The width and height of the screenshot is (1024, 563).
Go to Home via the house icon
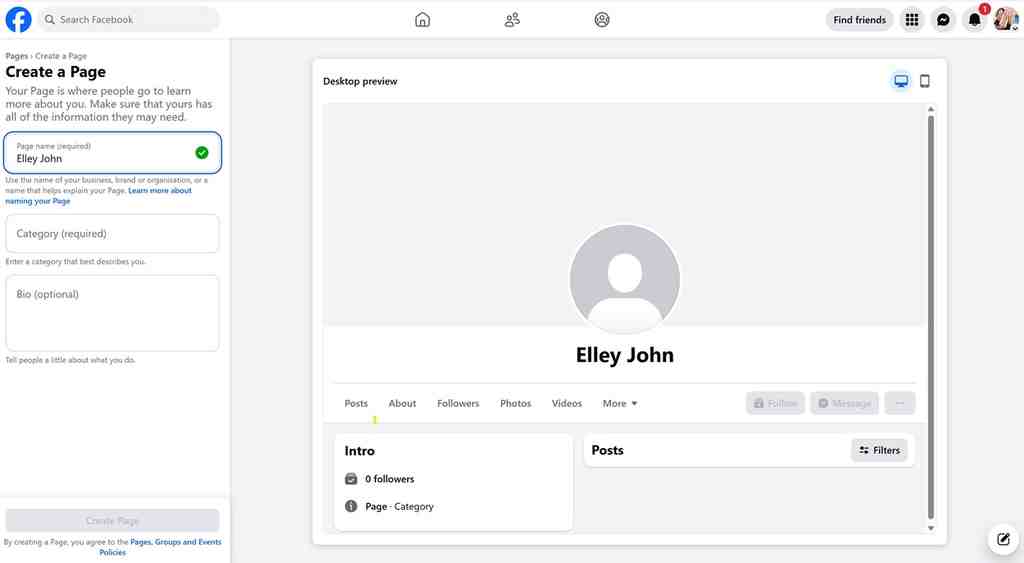[x=423, y=20]
